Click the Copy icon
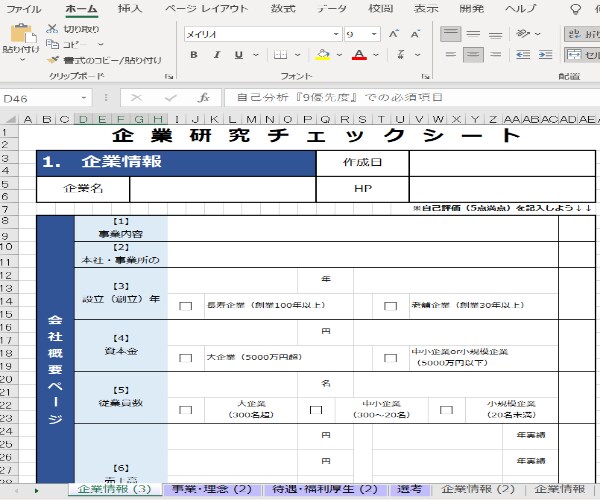 click(52, 44)
